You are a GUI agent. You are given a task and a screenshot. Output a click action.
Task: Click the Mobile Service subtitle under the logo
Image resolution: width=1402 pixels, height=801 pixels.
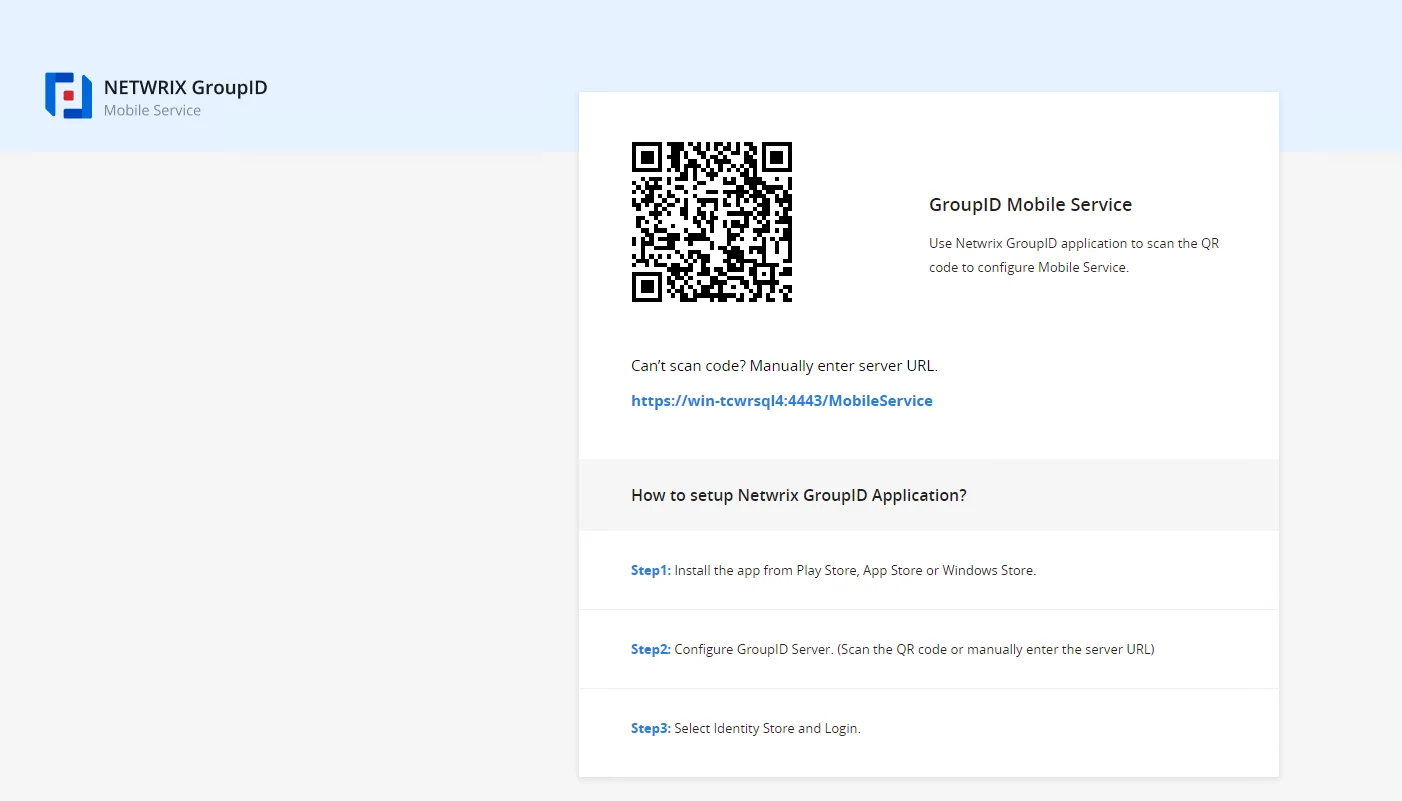(152, 111)
